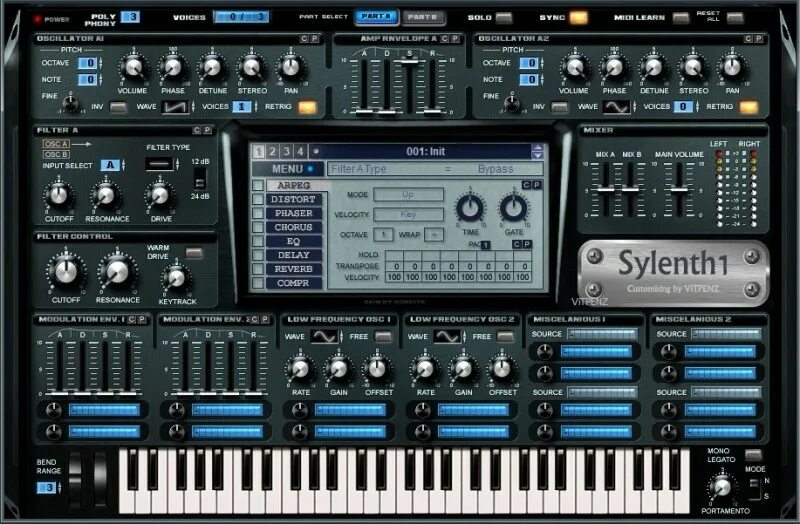This screenshot has width=800, height=524.
Task: Click the Oscillator A2 Volume knob
Action: click(574, 67)
